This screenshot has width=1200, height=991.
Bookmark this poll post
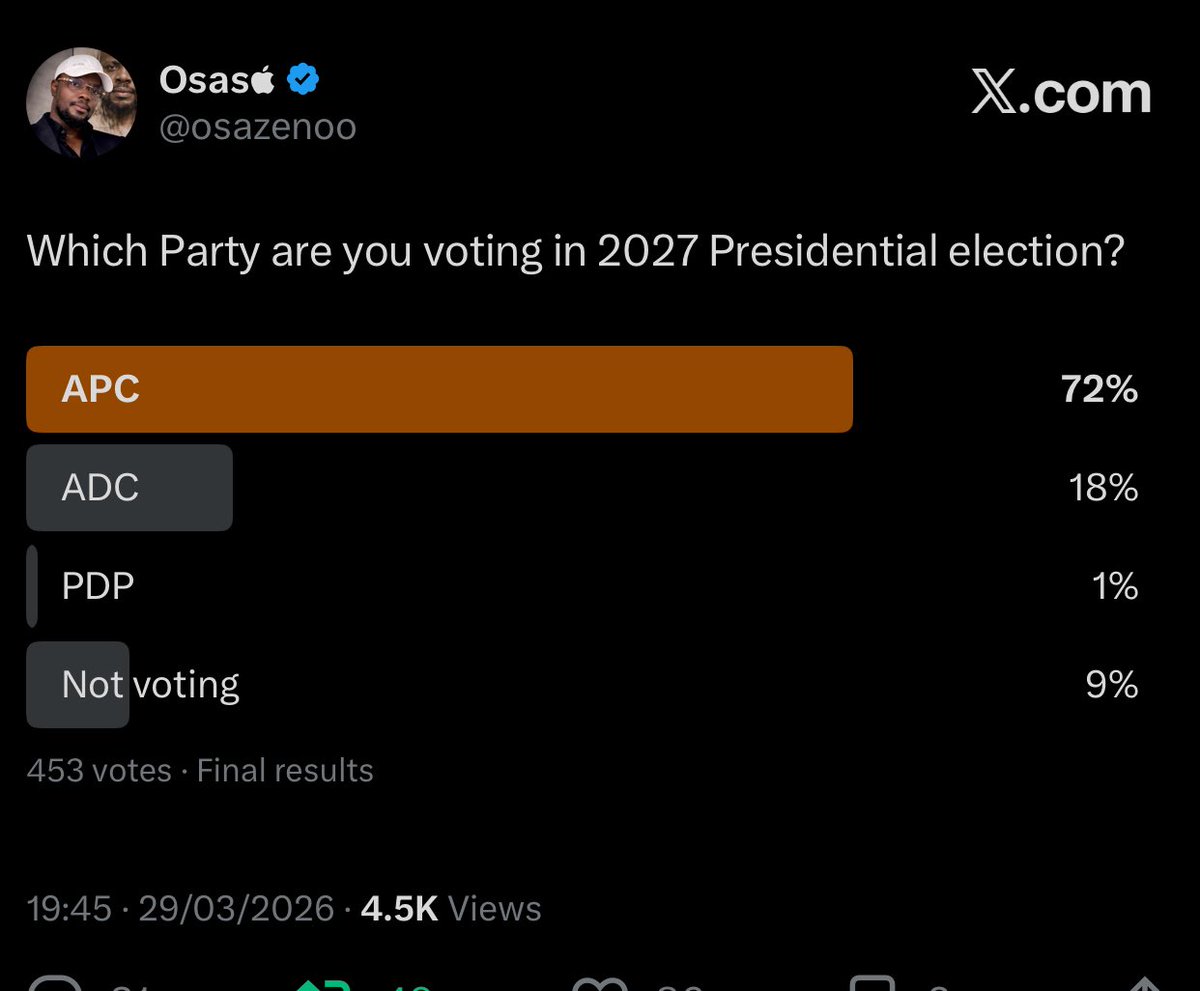point(870,985)
